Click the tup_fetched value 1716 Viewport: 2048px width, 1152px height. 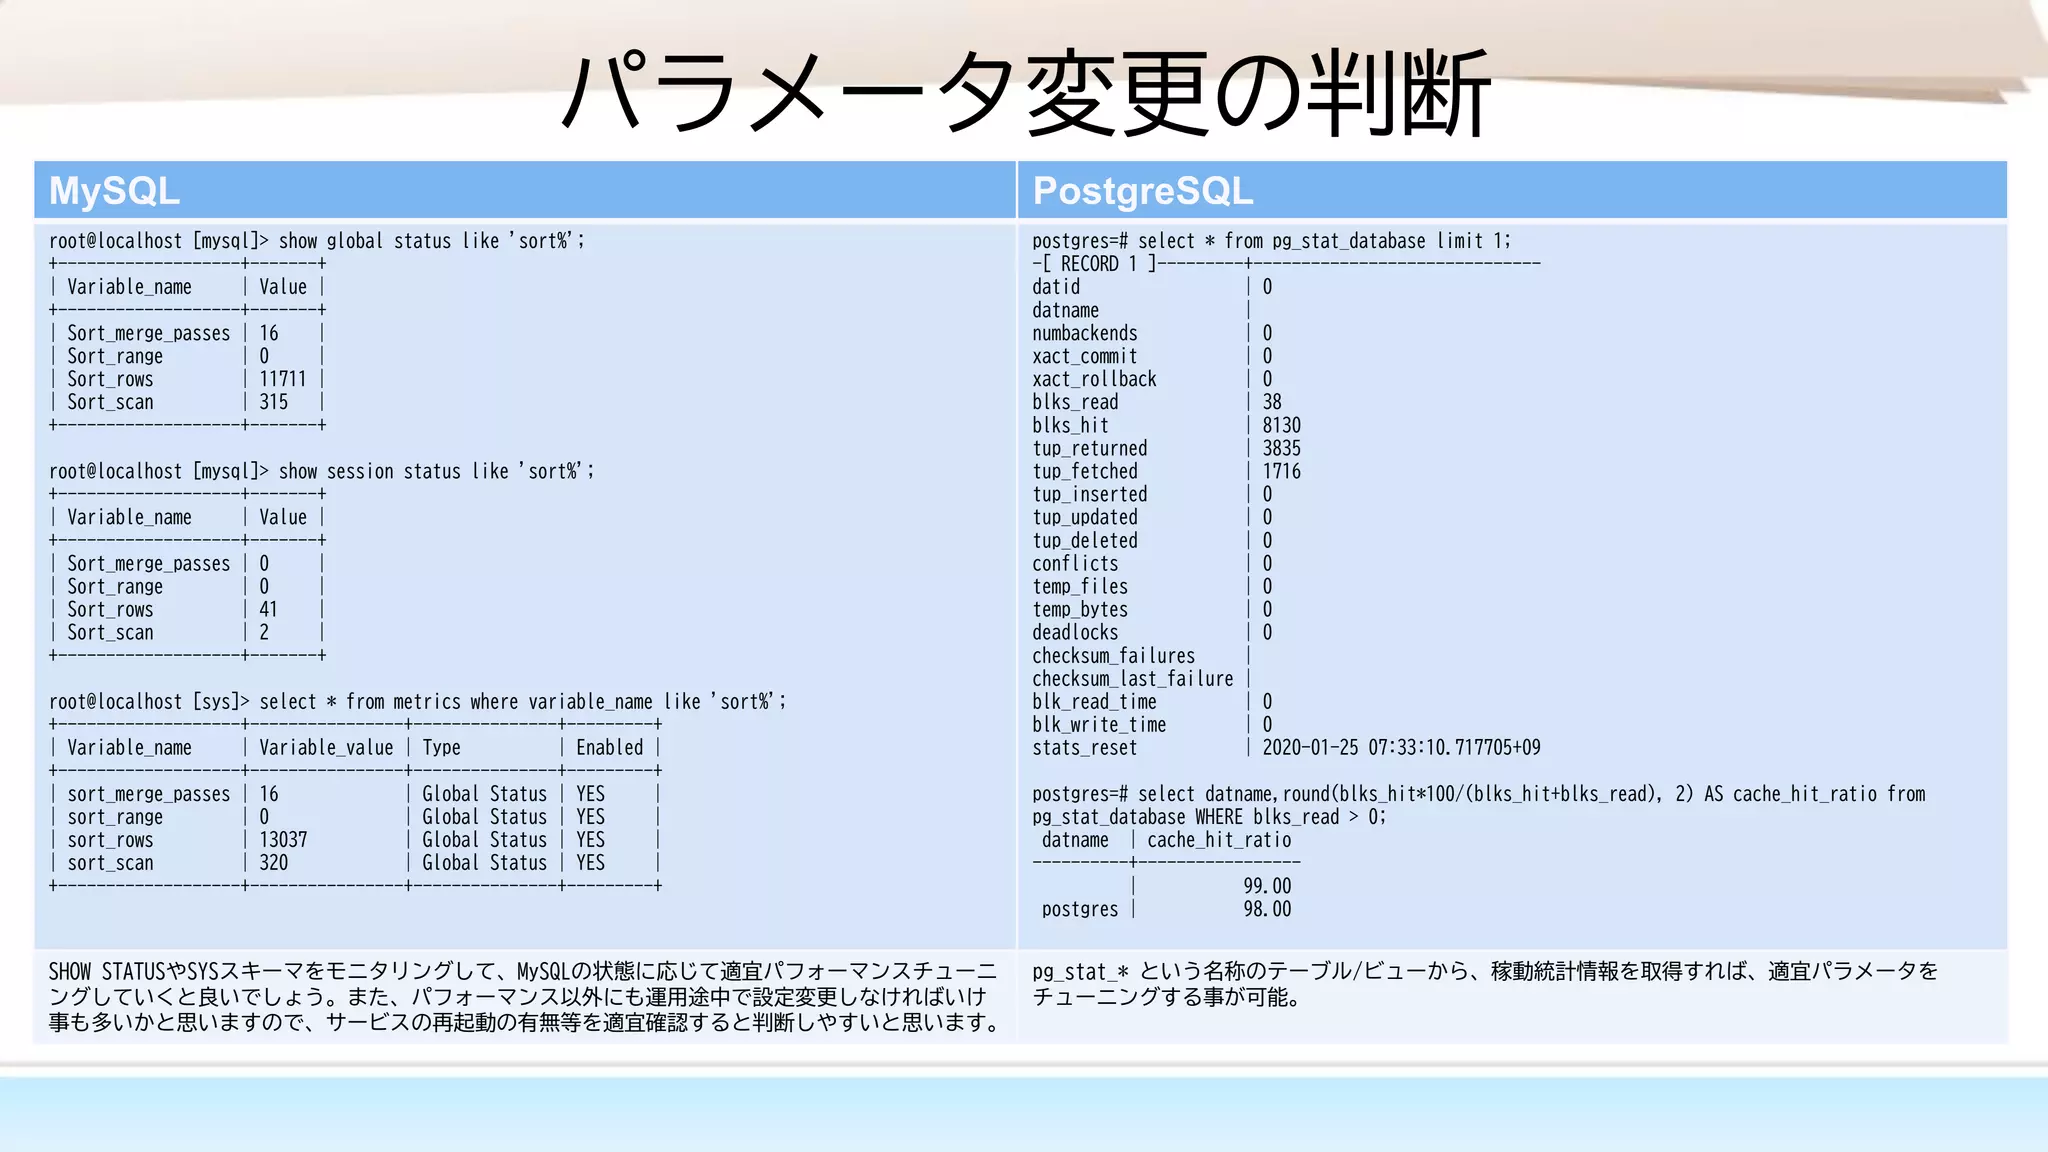point(1281,471)
